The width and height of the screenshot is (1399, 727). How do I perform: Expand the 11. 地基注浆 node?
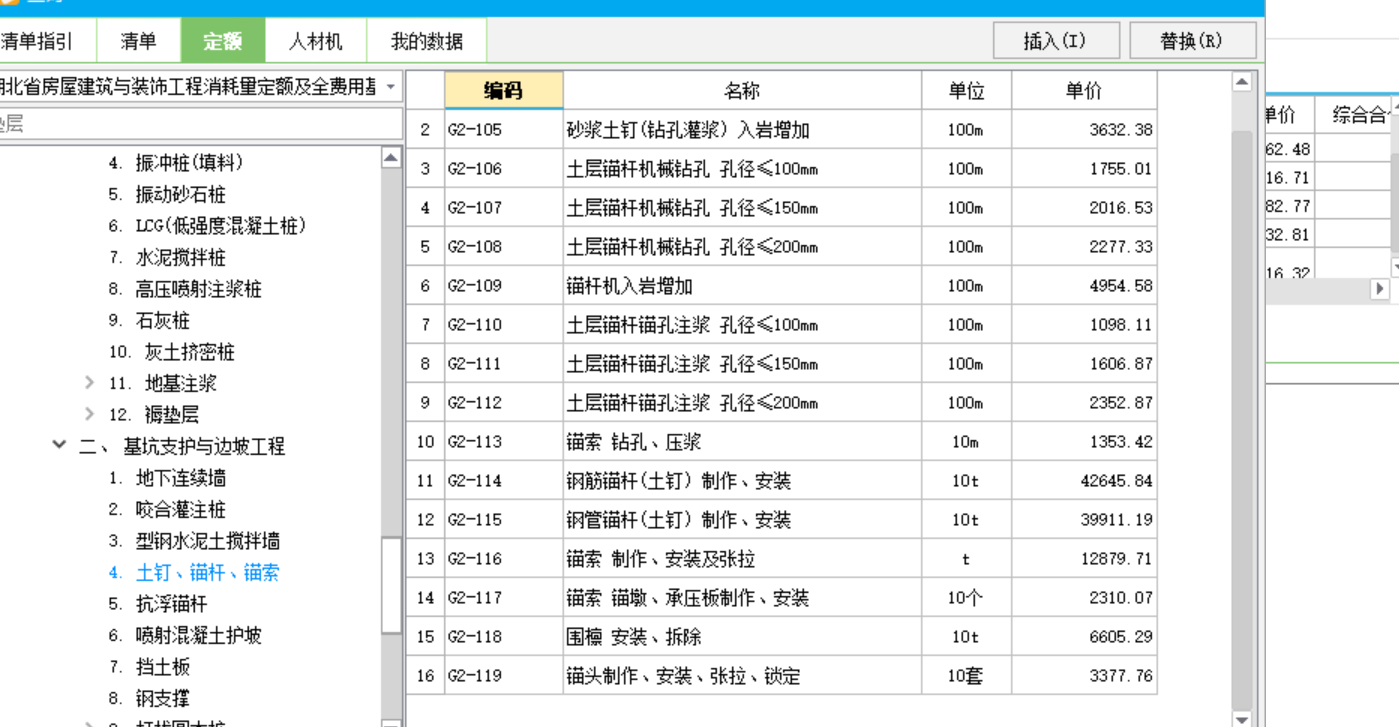89,383
